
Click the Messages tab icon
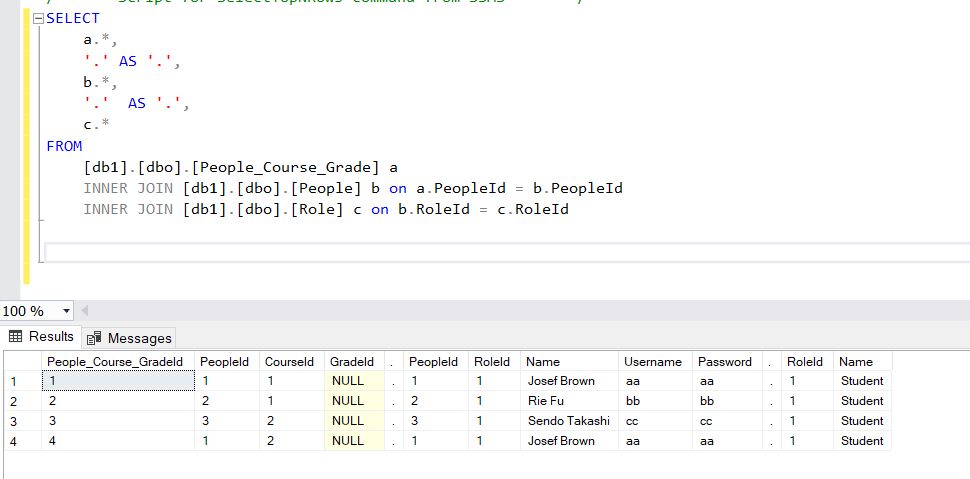[94, 339]
